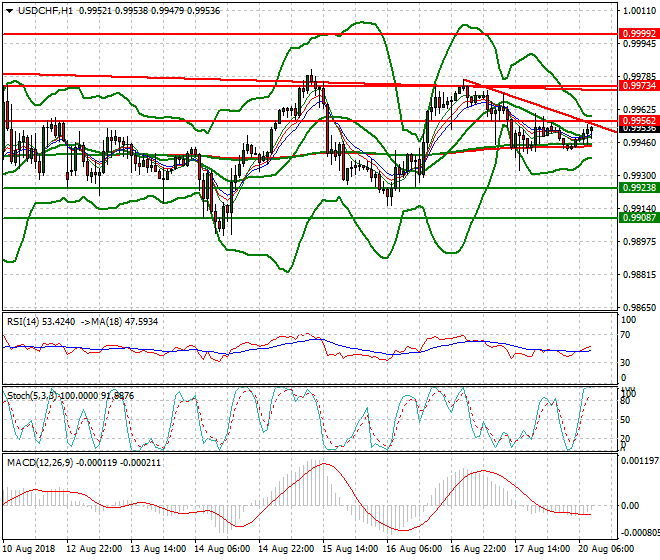Viewport: 660px width, 560px height.
Task: Click the 17 Aug 14:00 time axis label
Action: [542, 549]
